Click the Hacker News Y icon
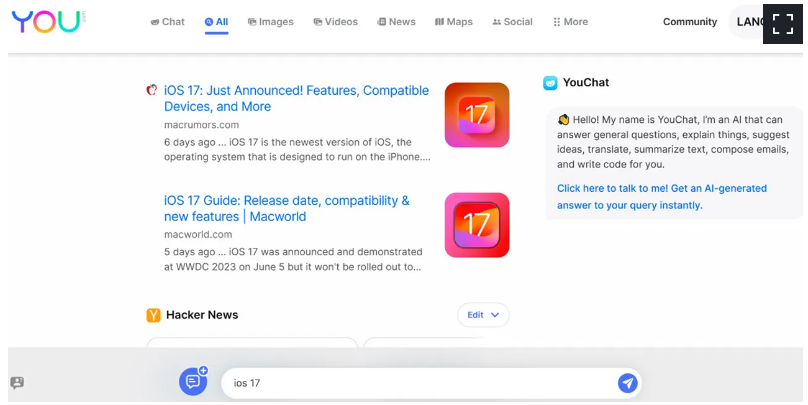 pos(153,315)
